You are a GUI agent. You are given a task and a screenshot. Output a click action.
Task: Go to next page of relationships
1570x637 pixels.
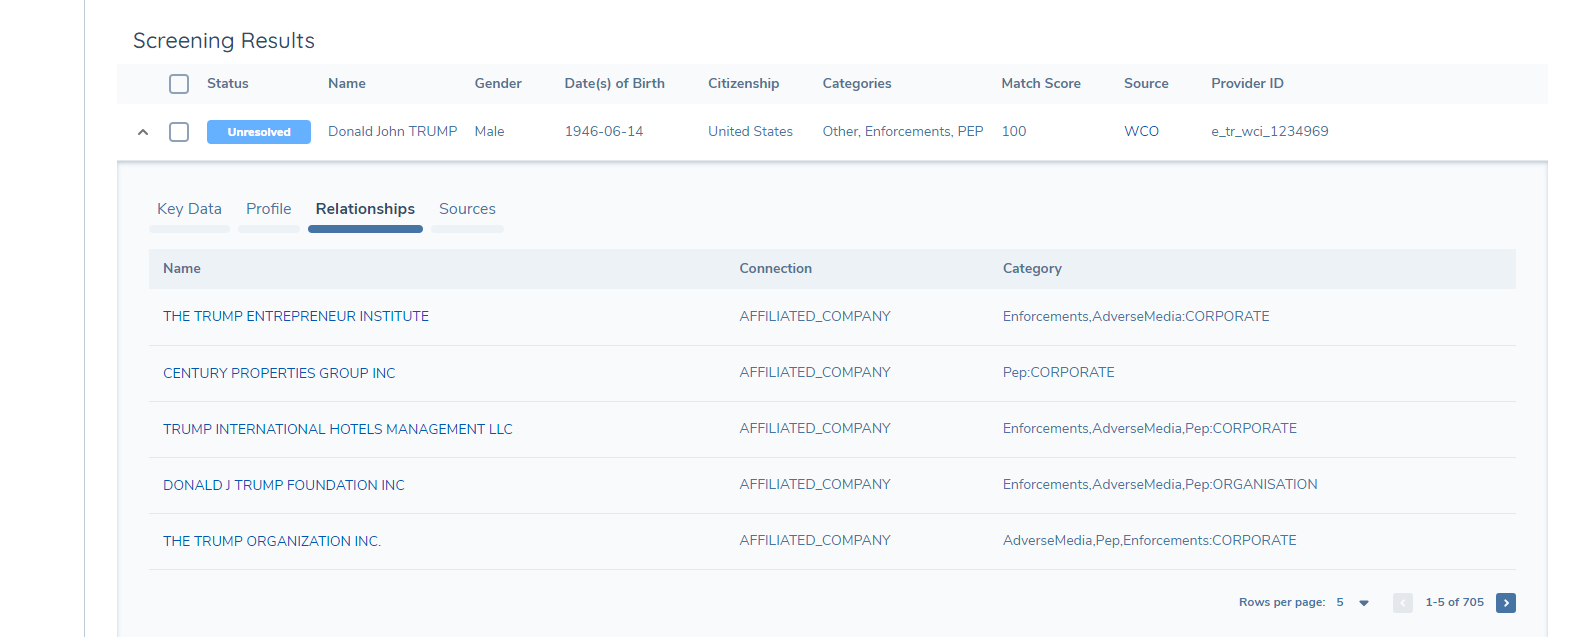(1505, 603)
